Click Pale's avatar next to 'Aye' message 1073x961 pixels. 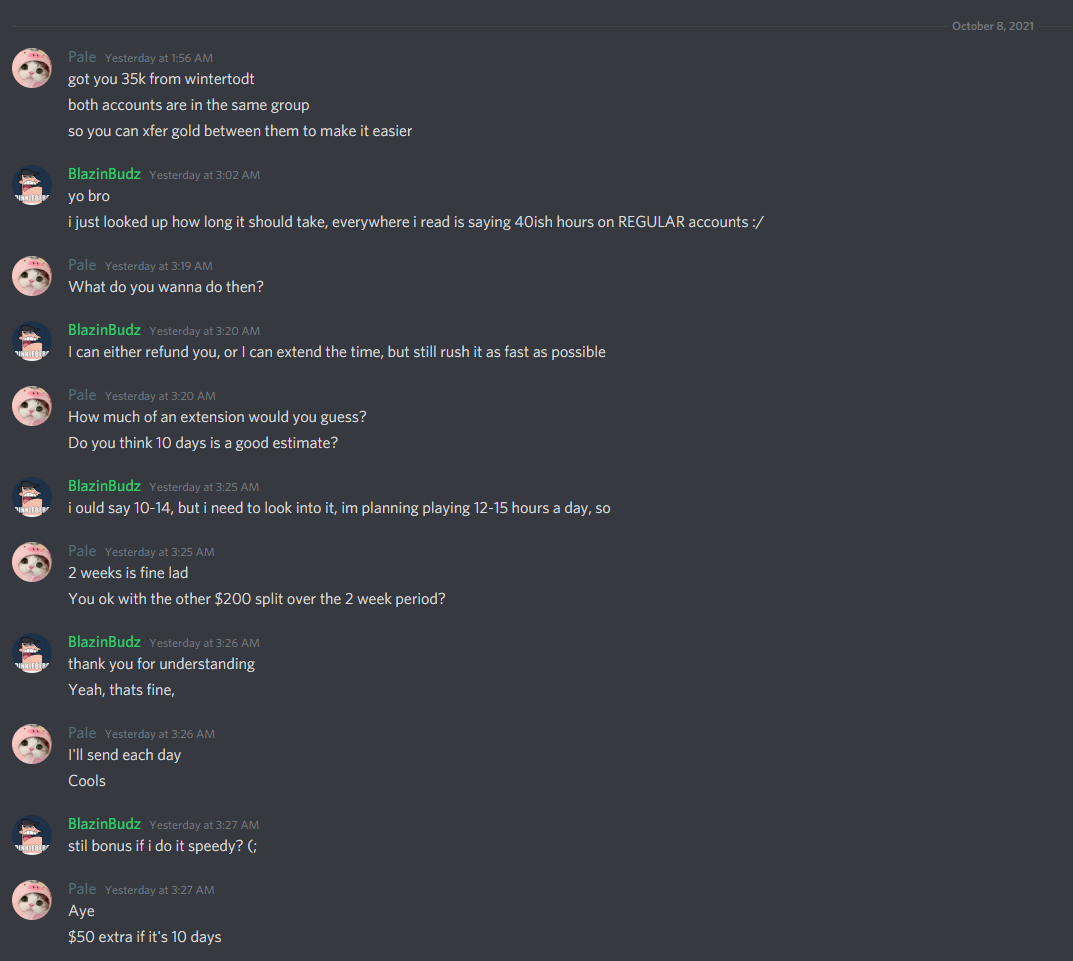[x=32, y=900]
